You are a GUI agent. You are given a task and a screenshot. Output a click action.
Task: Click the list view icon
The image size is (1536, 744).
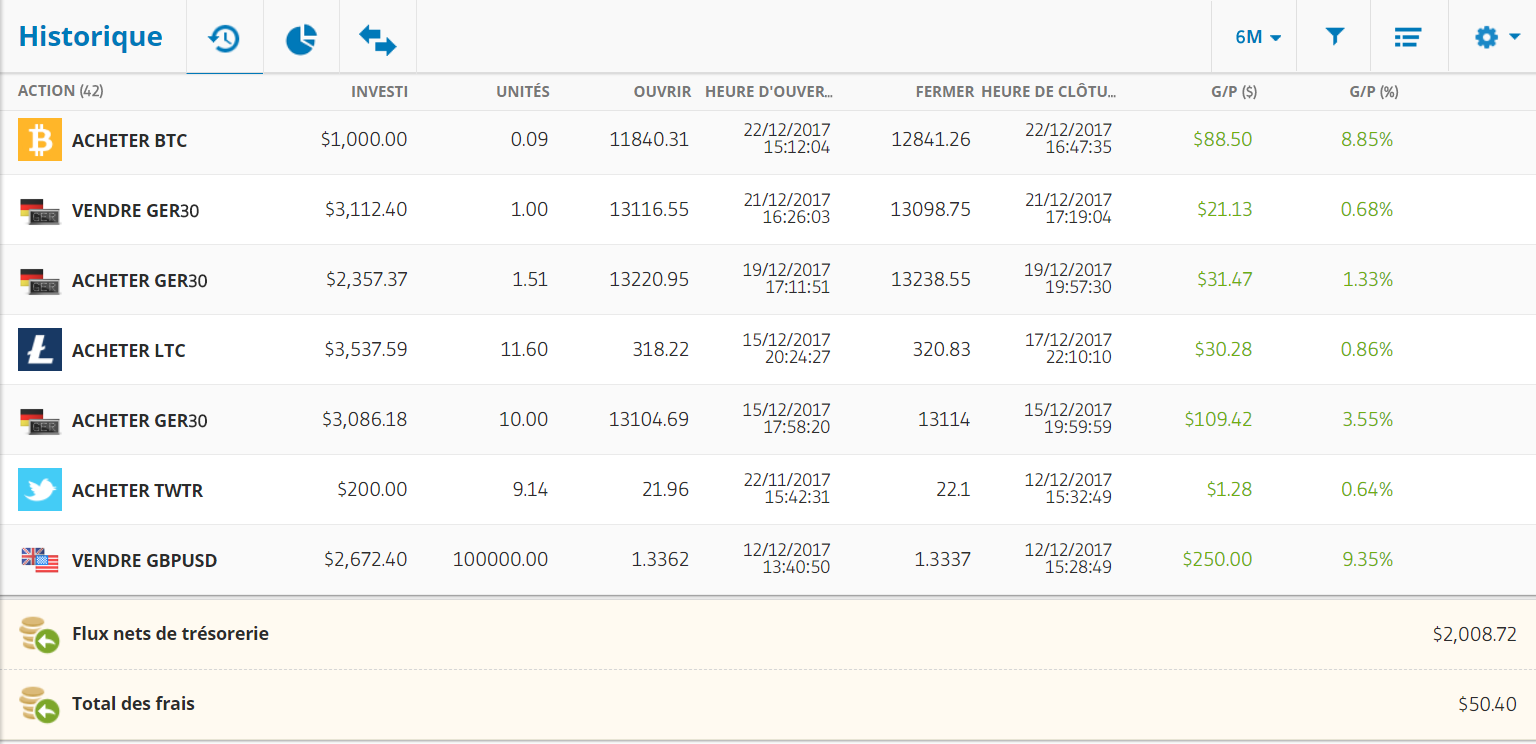pos(1408,37)
